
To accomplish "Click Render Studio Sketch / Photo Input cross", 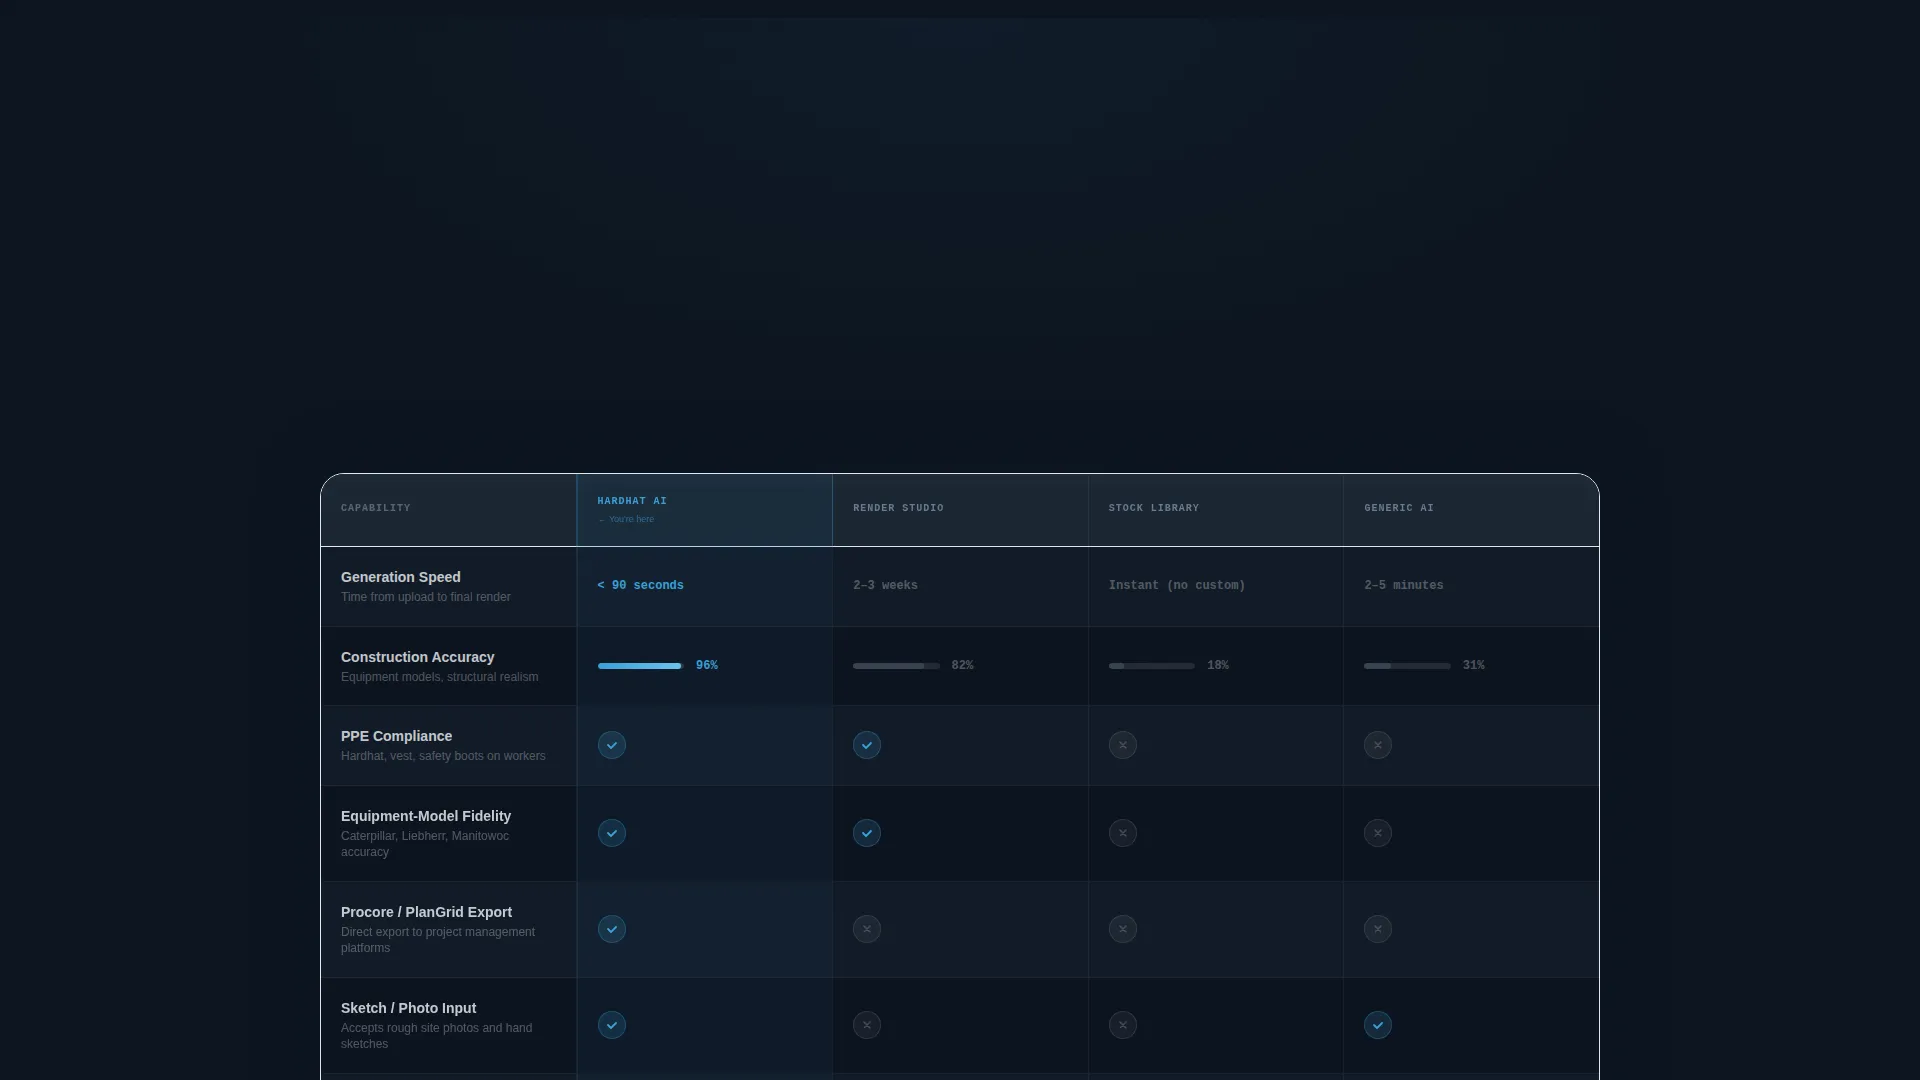I will point(866,1025).
